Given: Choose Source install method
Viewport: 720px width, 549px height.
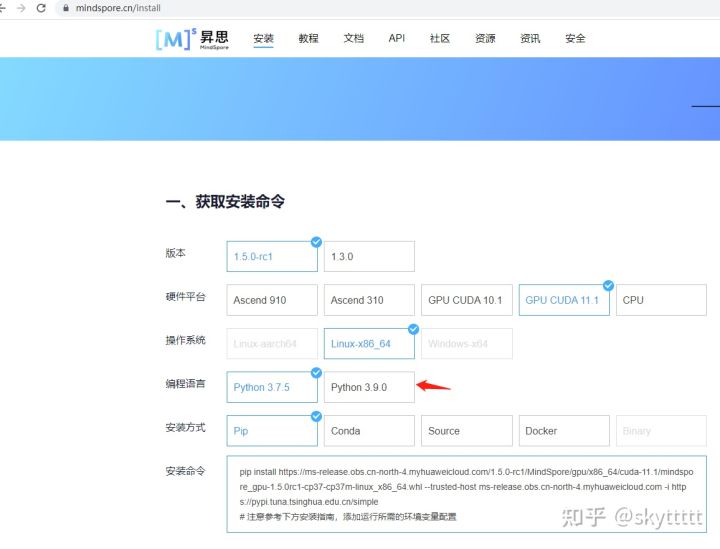Looking at the screenshot, I should (467, 431).
